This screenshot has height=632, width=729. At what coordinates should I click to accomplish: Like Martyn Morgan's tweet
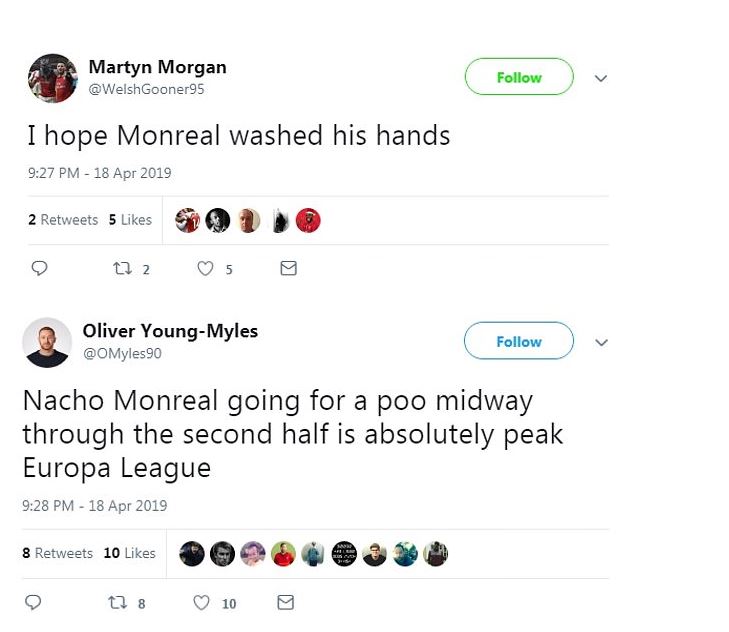(x=205, y=268)
